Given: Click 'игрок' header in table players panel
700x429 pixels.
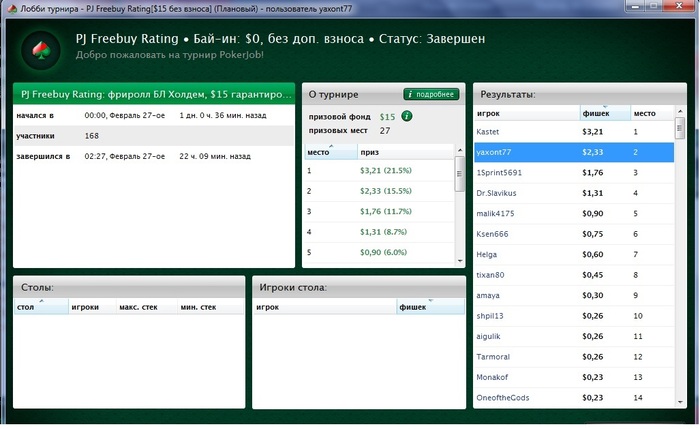Looking at the screenshot, I should click(325, 307).
